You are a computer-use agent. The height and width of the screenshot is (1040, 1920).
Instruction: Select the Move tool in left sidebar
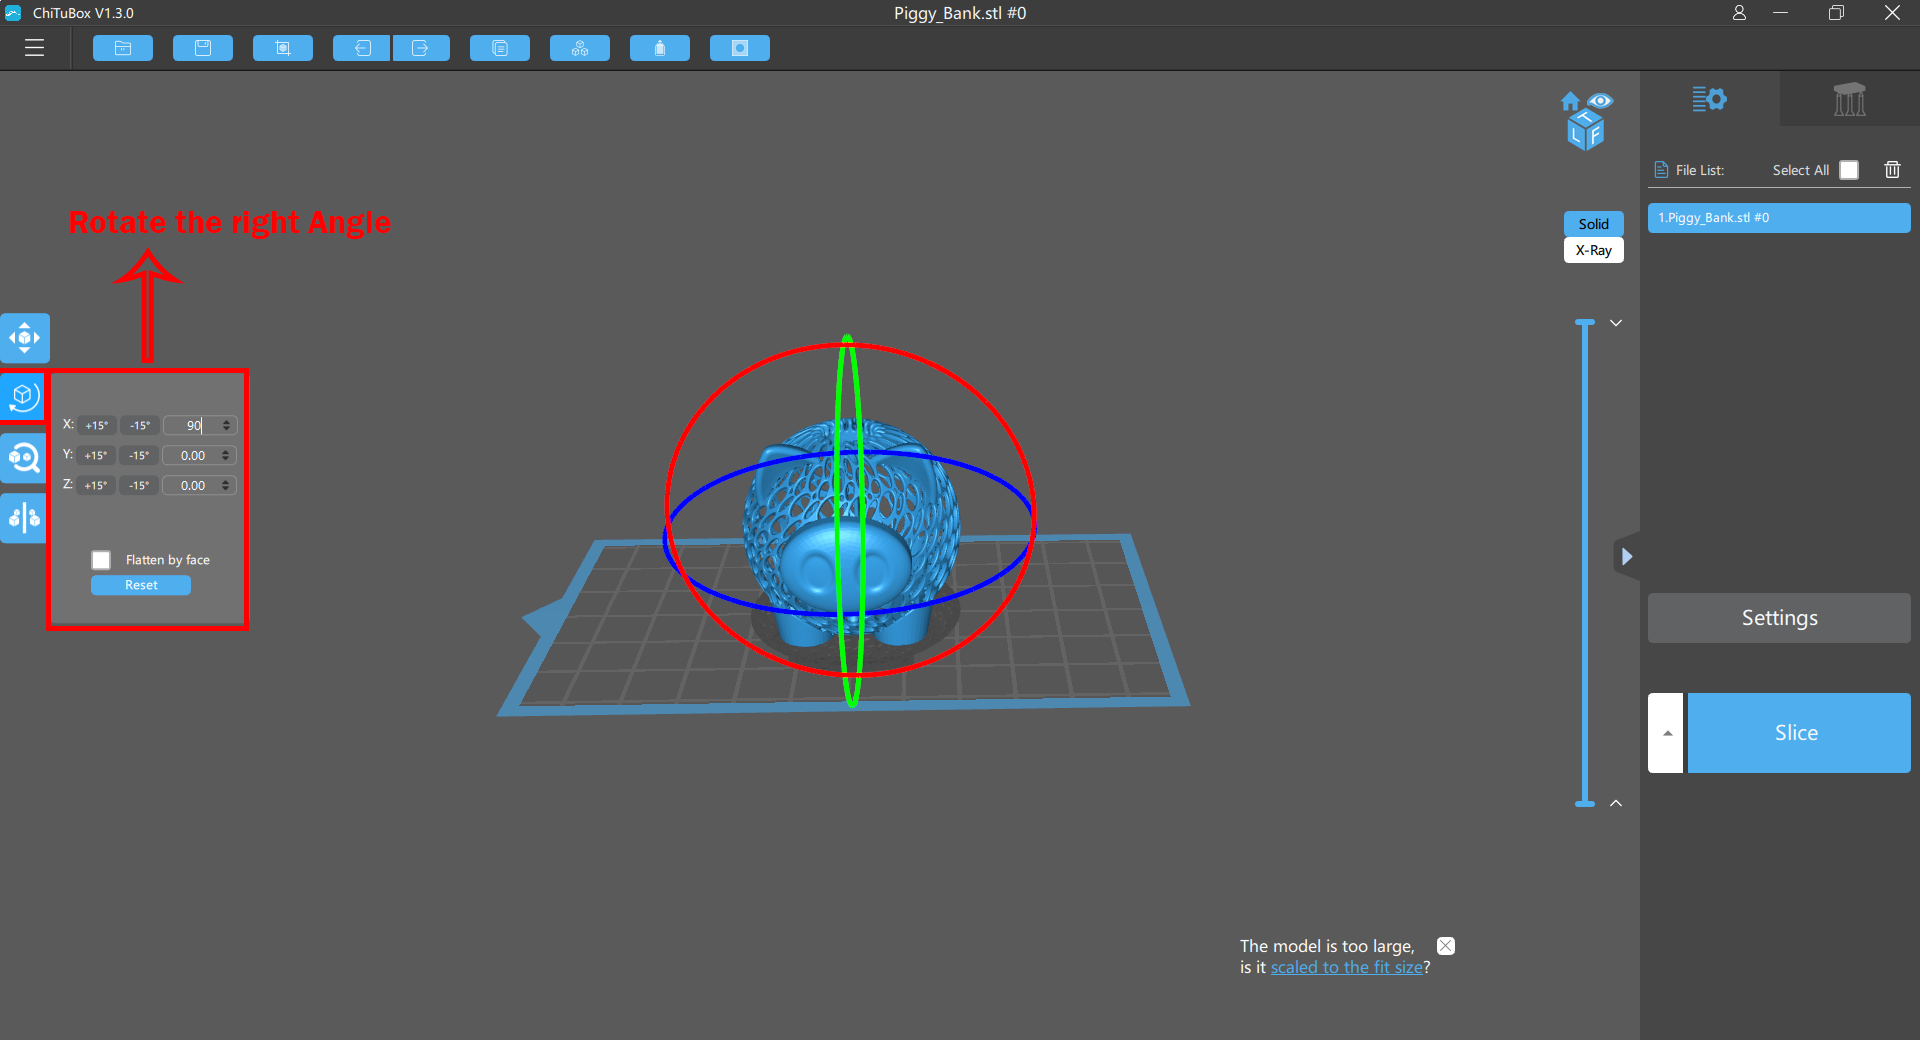tap(24, 338)
